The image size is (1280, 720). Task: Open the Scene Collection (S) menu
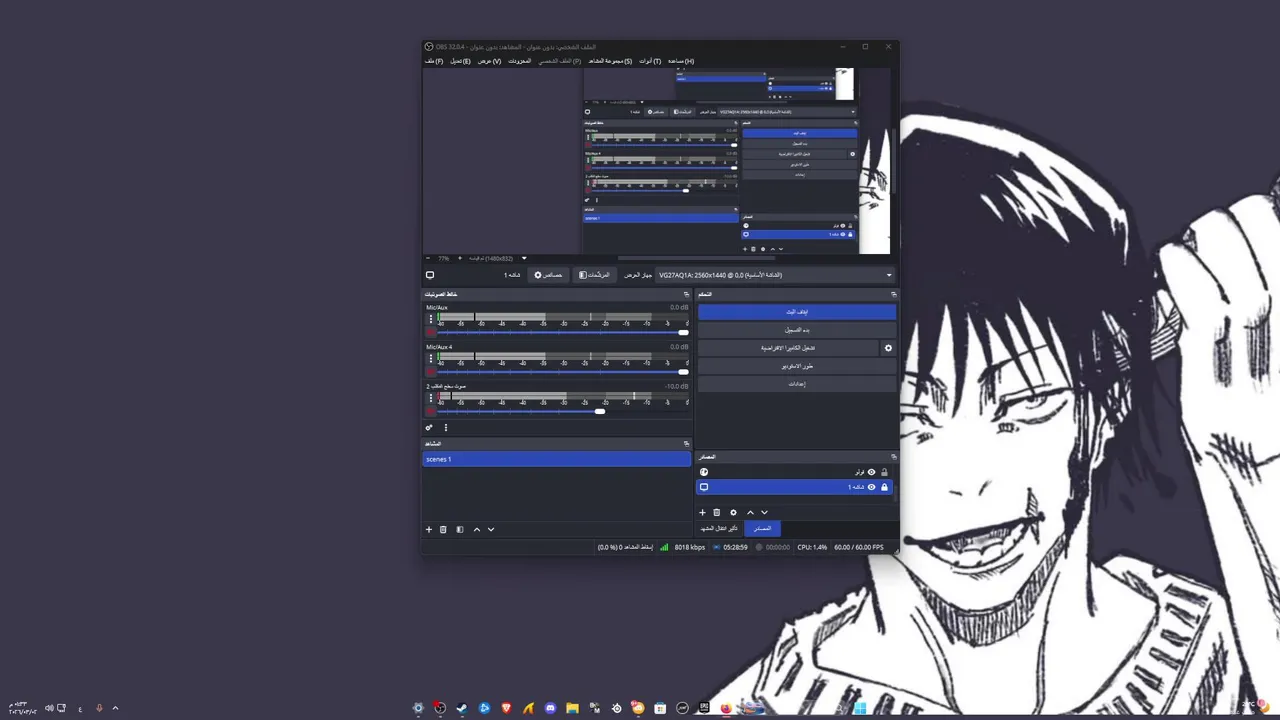[x=610, y=61]
